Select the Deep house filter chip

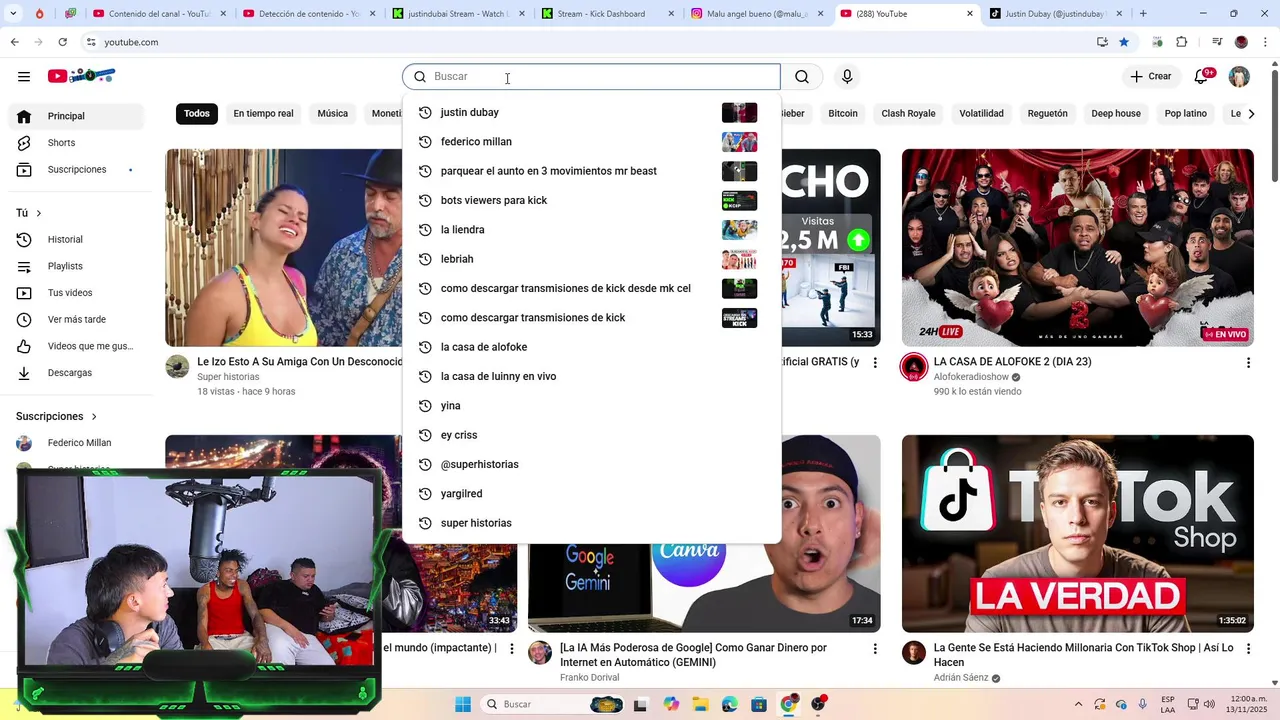(x=1116, y=113)
